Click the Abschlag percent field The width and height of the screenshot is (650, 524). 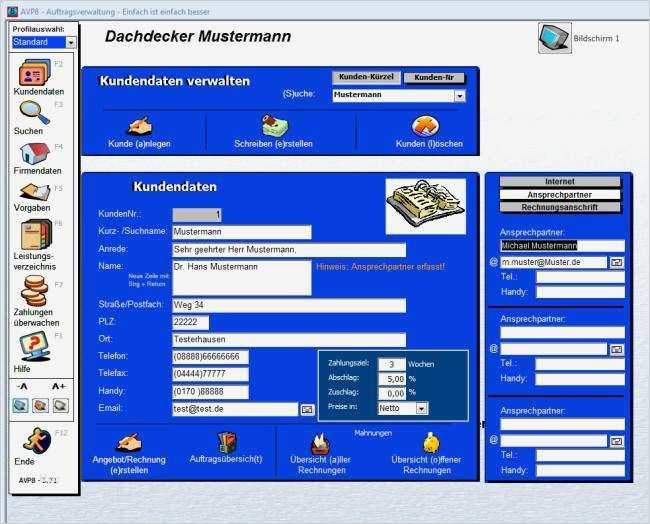pyautogui.click(x=391, y=379)
